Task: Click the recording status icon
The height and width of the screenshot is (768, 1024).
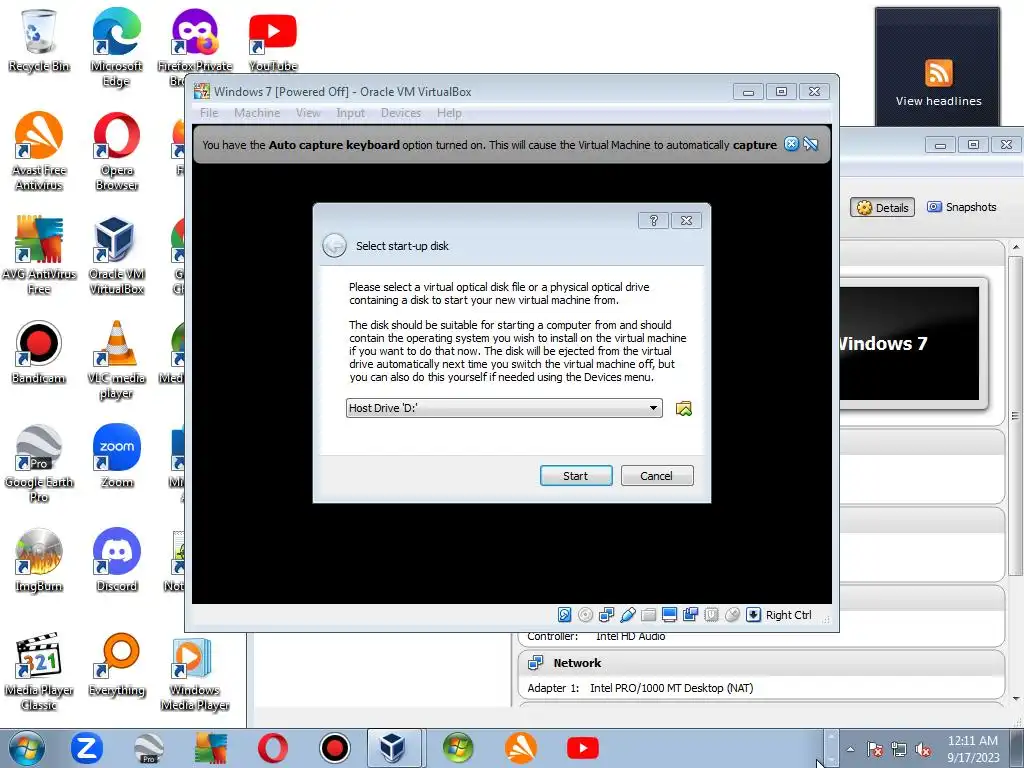Action: (690, 615)
